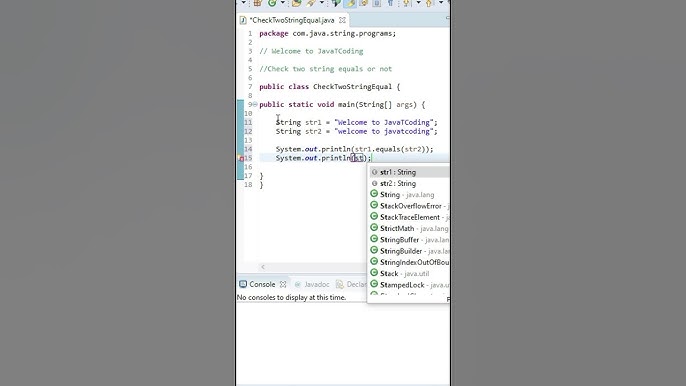Toggle the highlighted Mark Occurrences icon
Viewport: 686px width, 386px height.
[350, 3]
